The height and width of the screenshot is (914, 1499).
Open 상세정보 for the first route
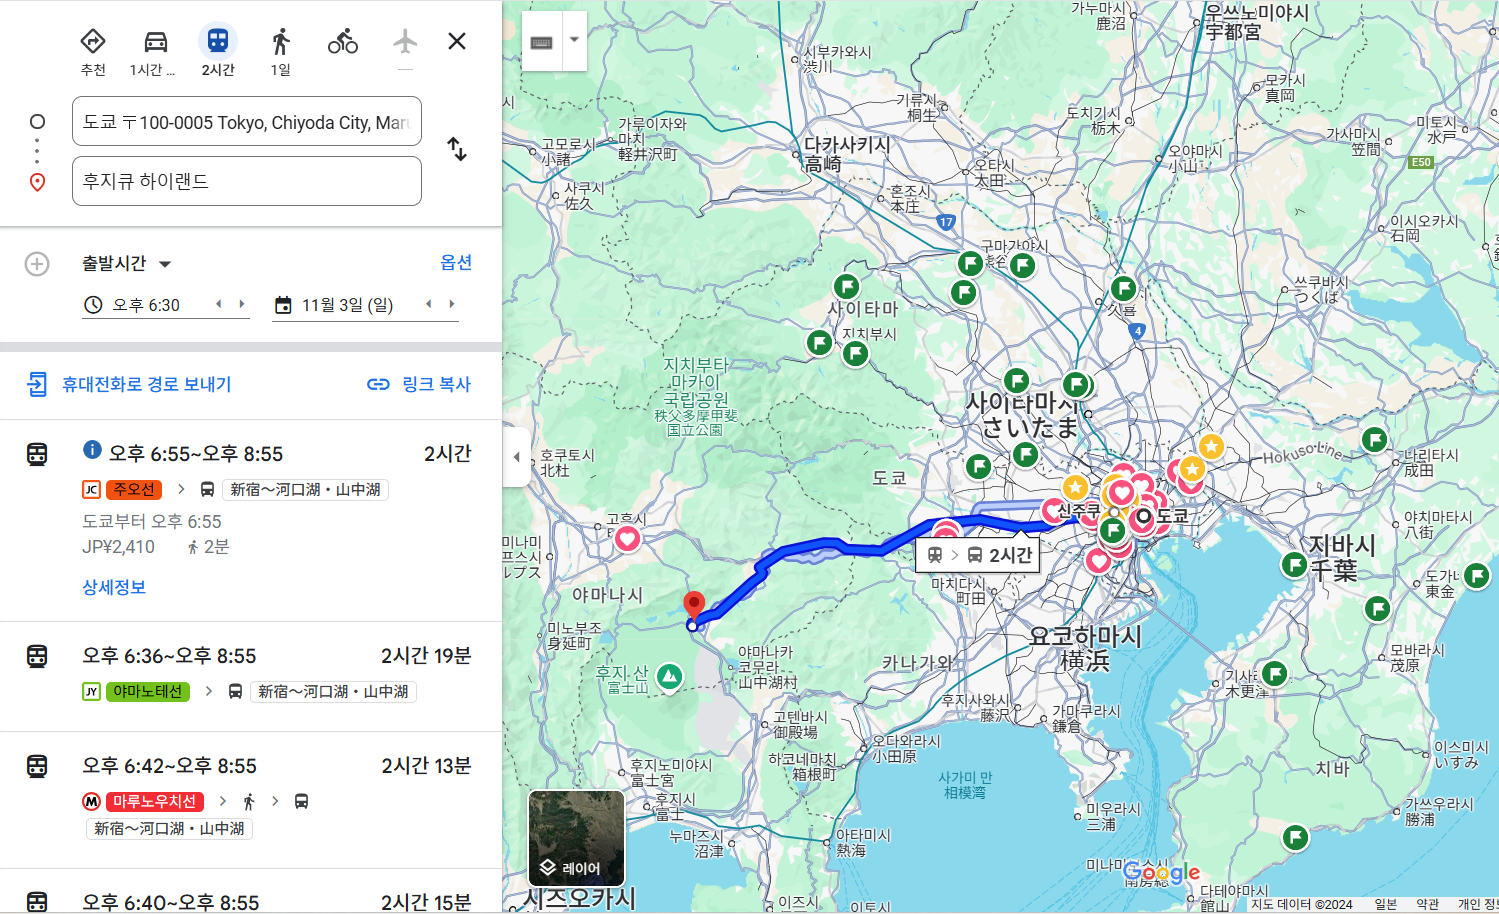coord(114,587)
